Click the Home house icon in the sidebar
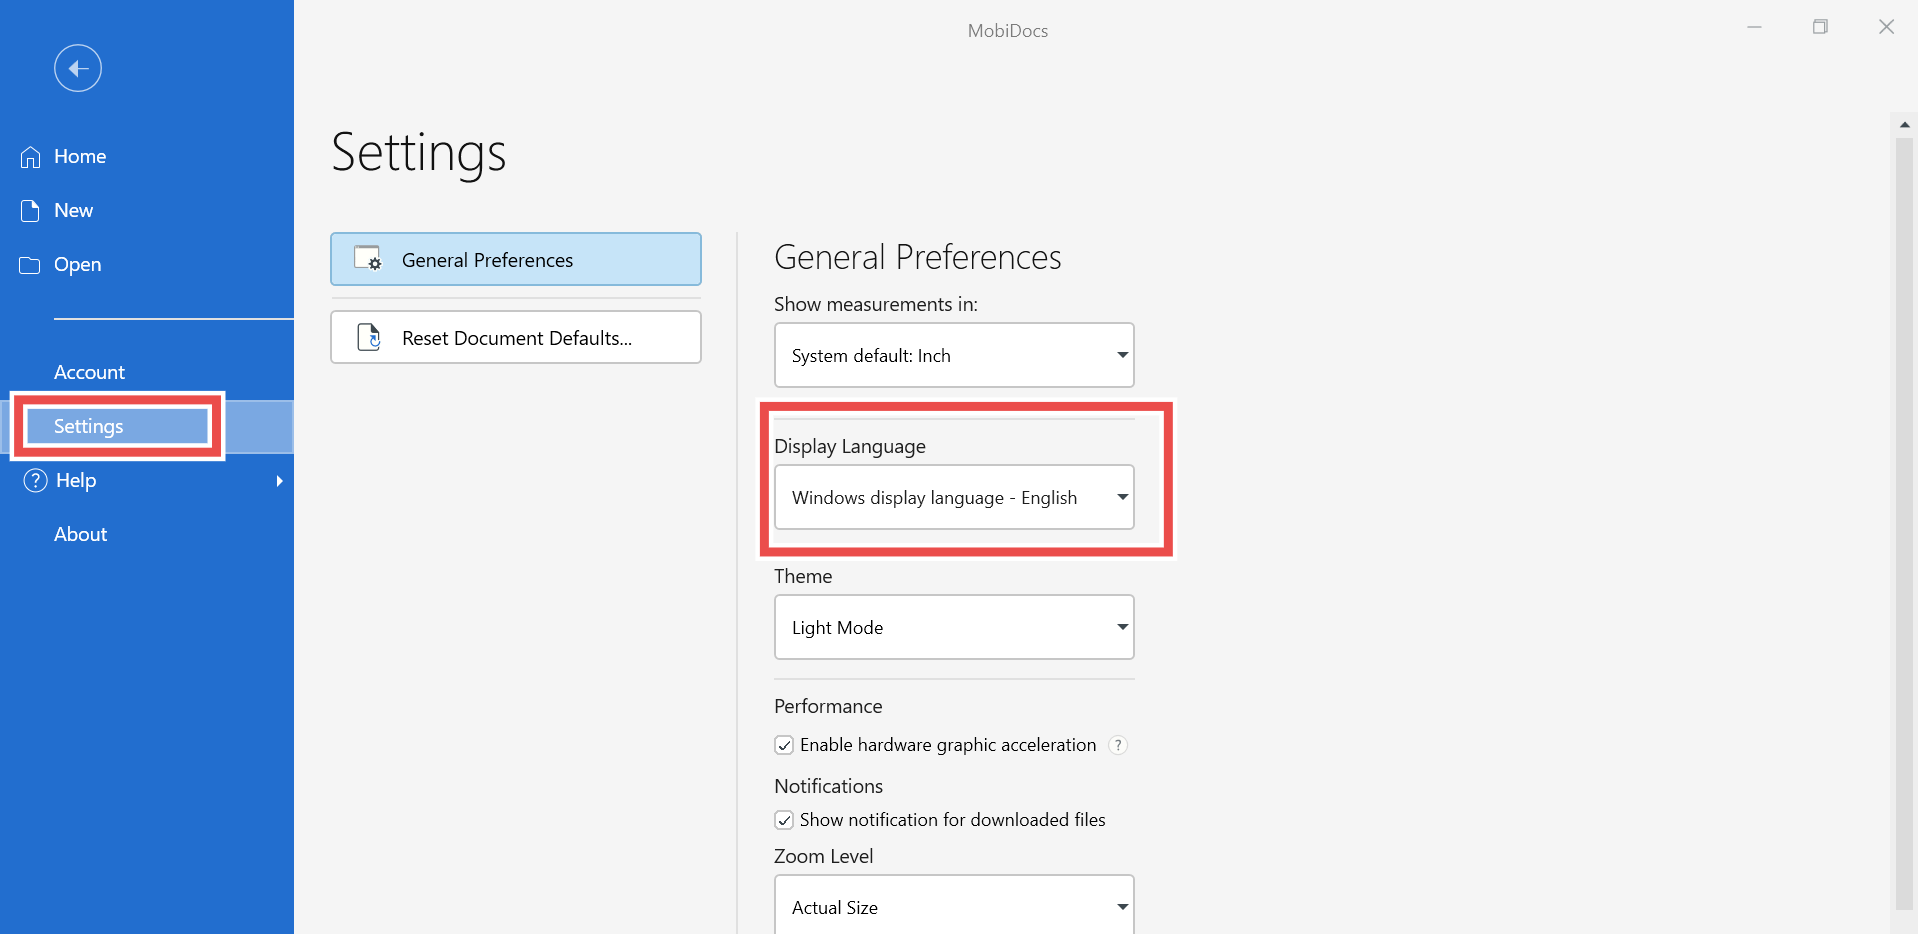 [x=31, y=157]
